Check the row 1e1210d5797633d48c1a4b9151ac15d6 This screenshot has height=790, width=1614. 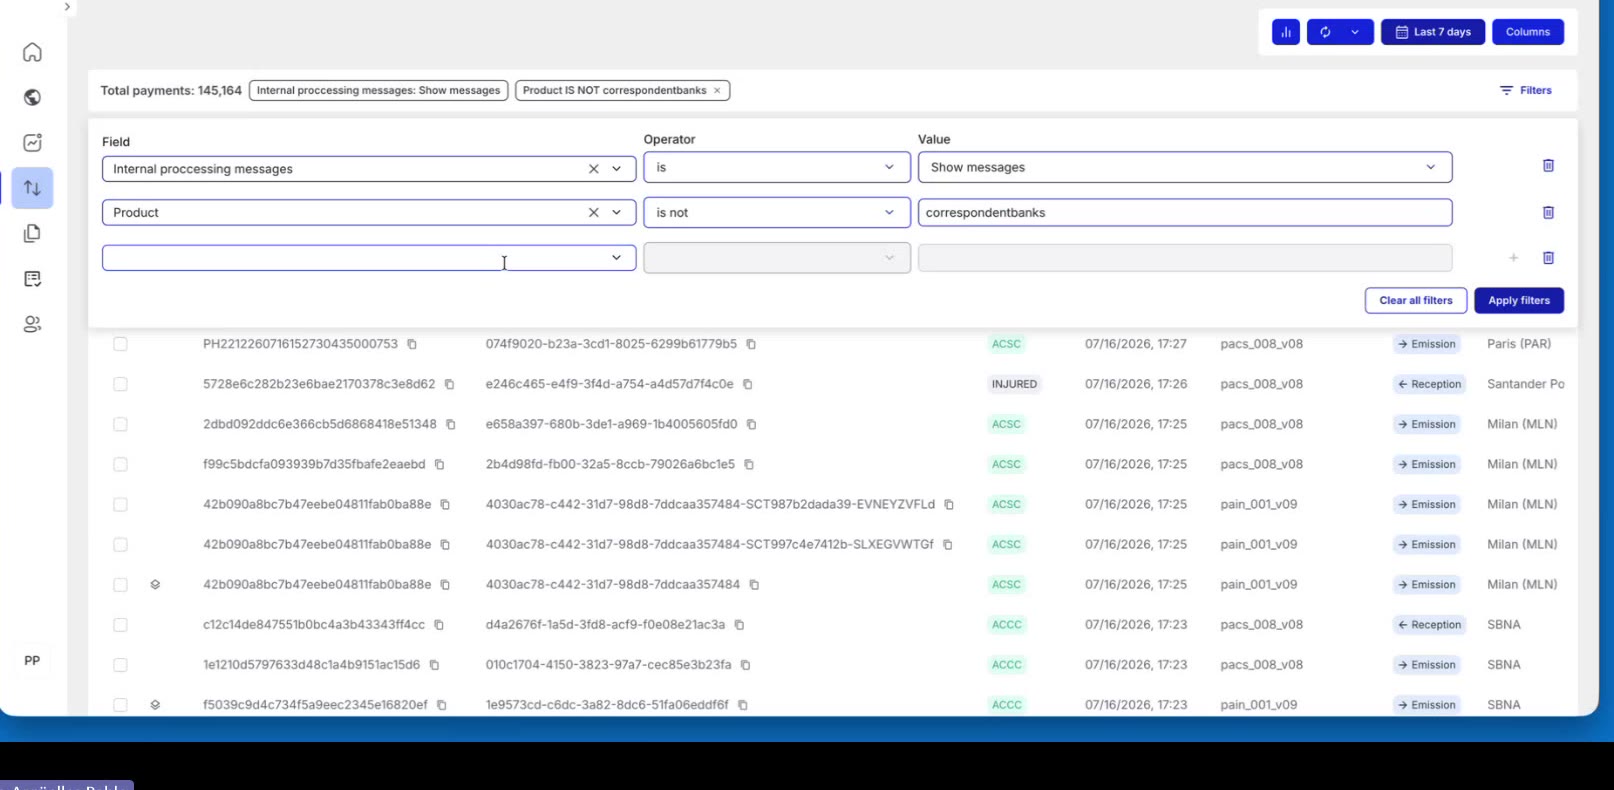[120, 664]
